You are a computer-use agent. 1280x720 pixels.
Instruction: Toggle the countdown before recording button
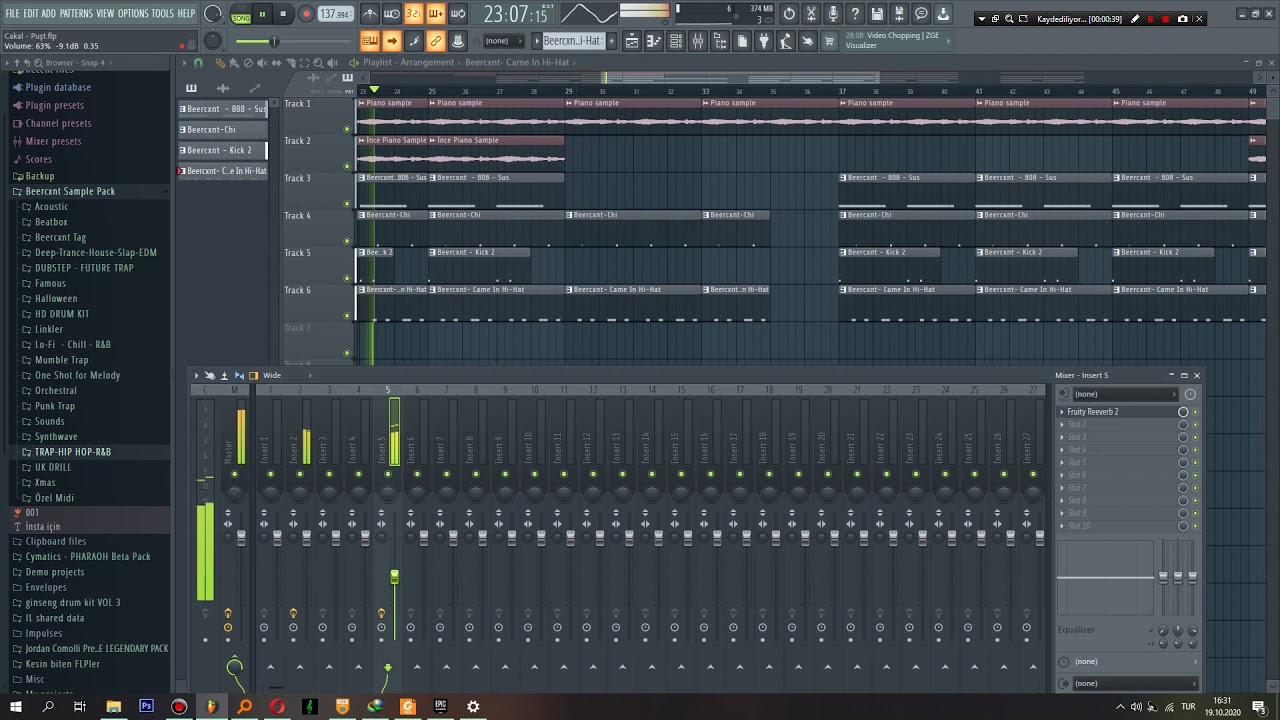pos(413,14)
